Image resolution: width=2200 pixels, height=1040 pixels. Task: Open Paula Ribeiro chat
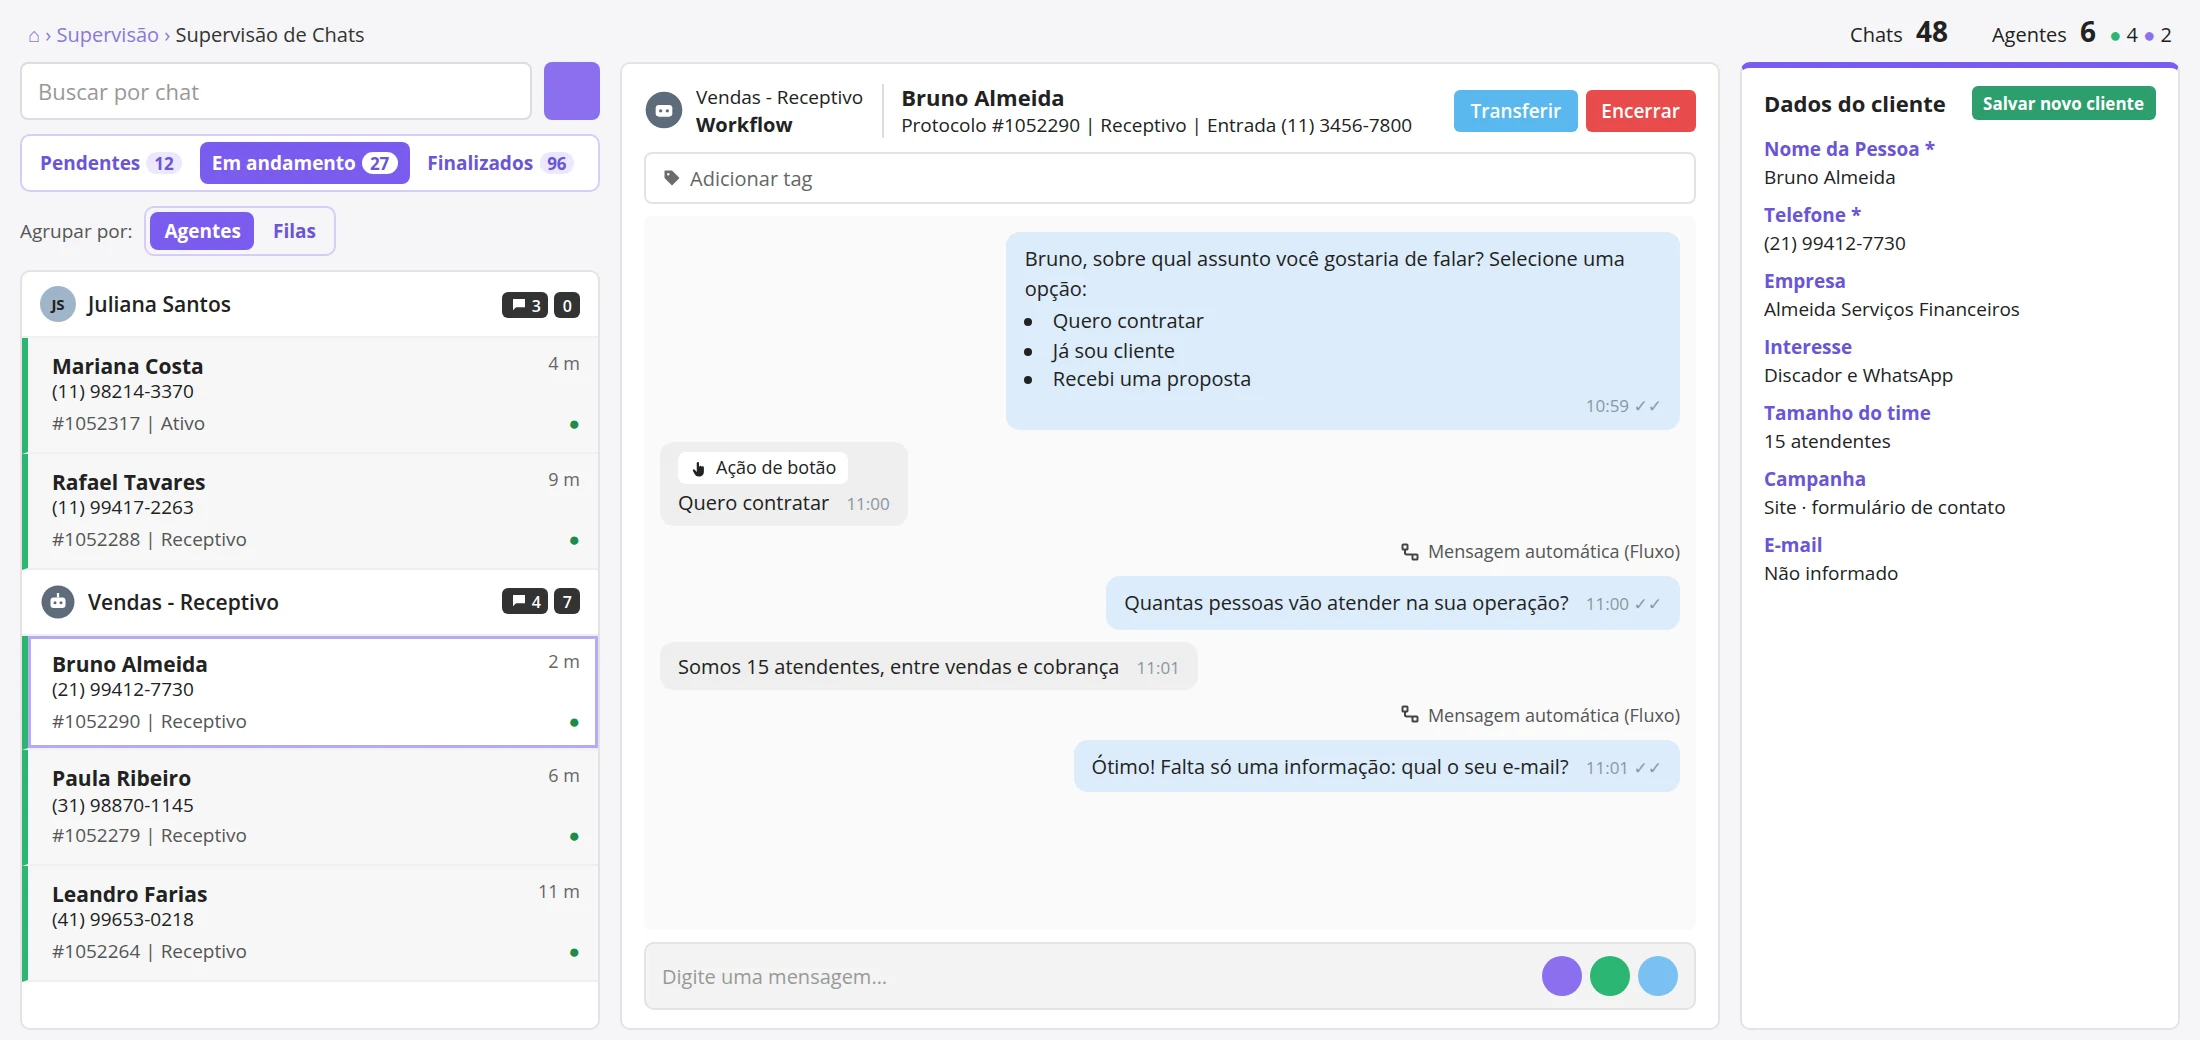[x=310, y=807]
